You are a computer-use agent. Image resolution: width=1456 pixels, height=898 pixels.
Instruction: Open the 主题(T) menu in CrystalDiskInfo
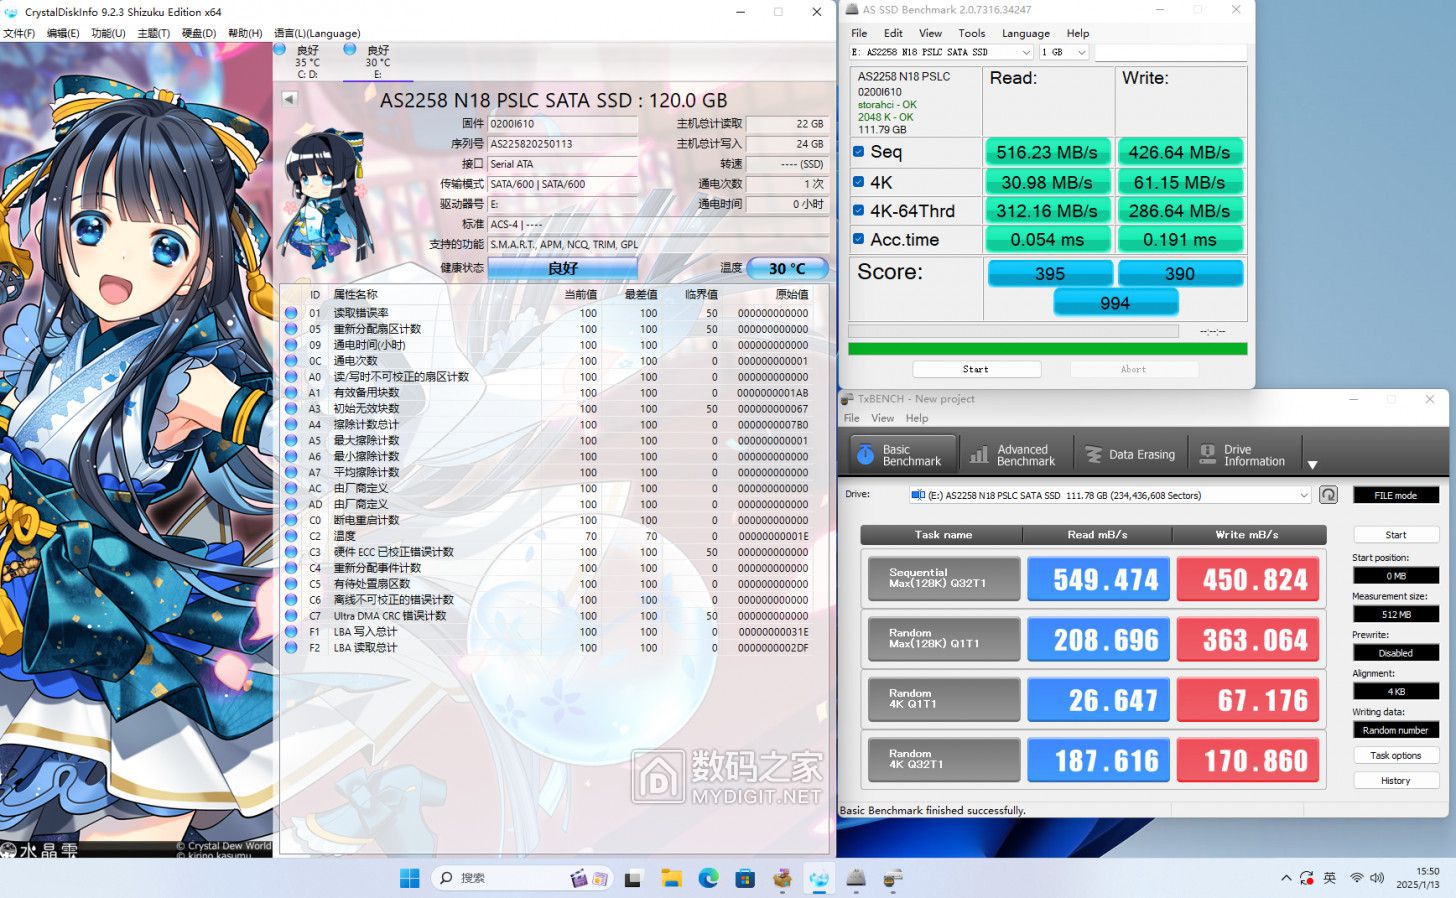pos(153,33)
